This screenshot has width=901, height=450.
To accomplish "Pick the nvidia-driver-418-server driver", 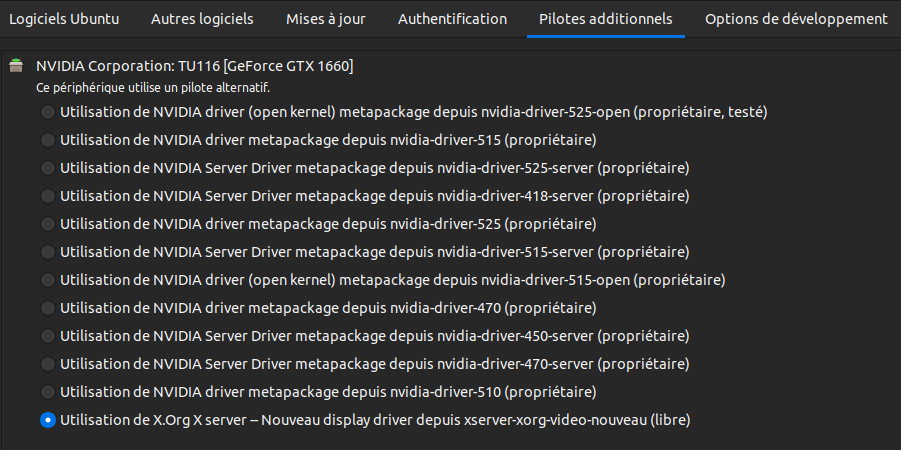I will 48,197.
